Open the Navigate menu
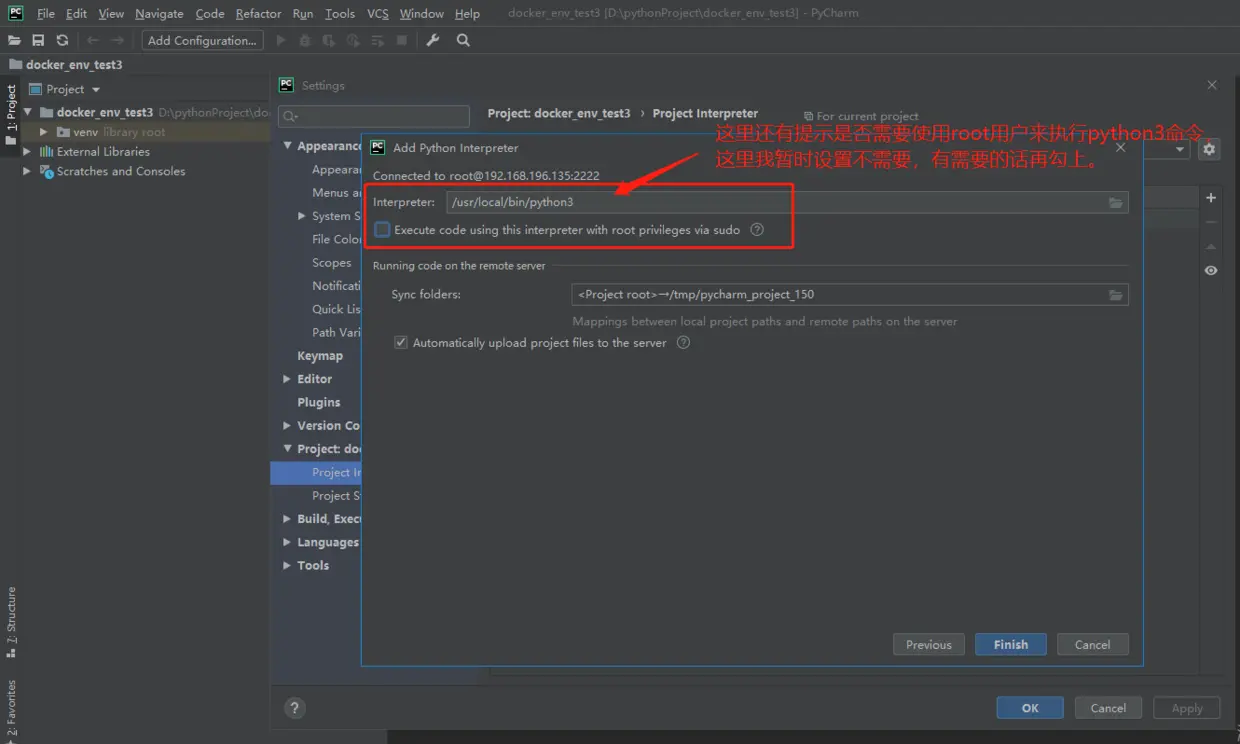1240x744 pixels. 159,14
